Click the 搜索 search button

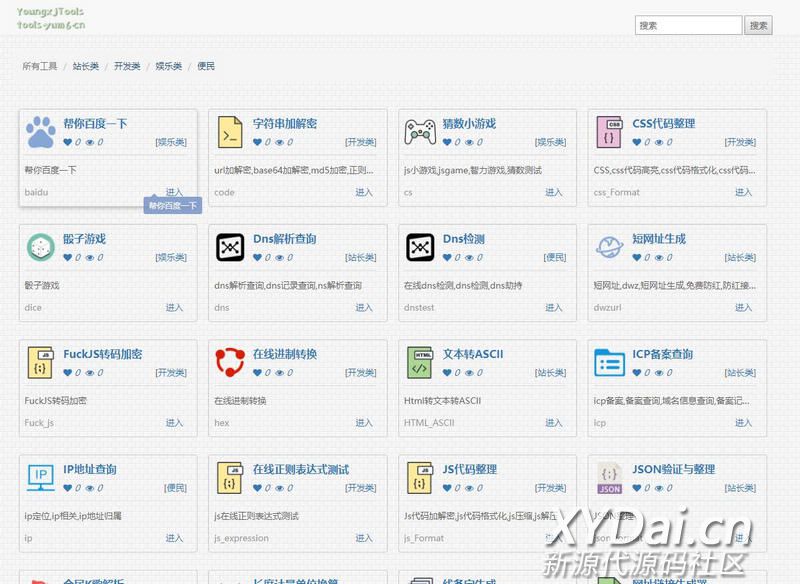pyautogui.click(x=758, y=26)
